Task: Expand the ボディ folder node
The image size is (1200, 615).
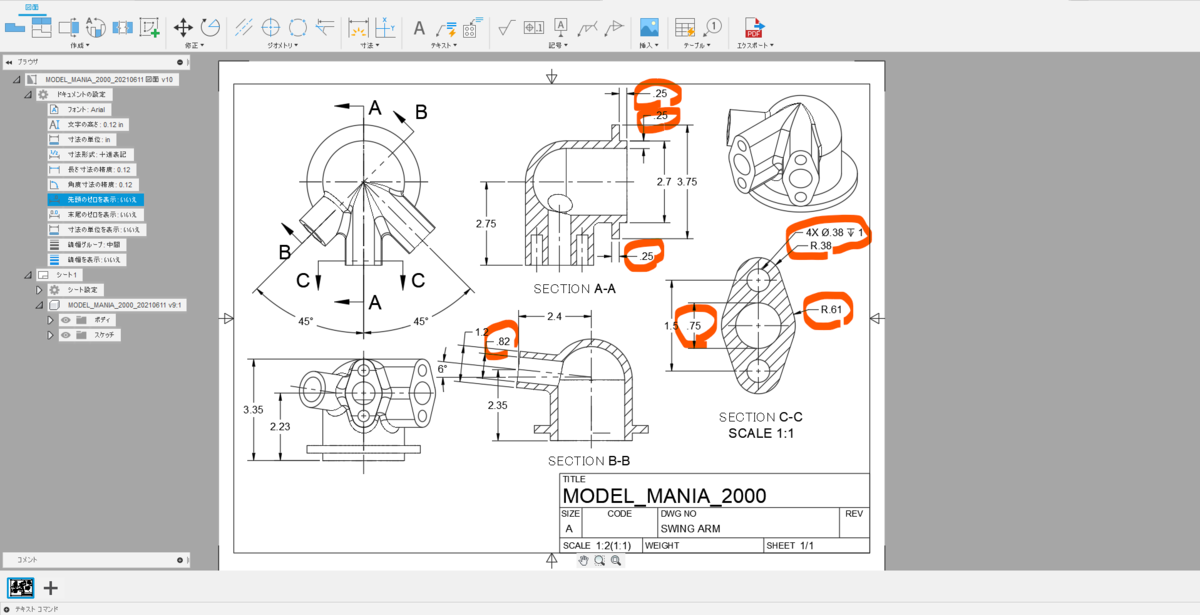Action: (x=52, y=320)
